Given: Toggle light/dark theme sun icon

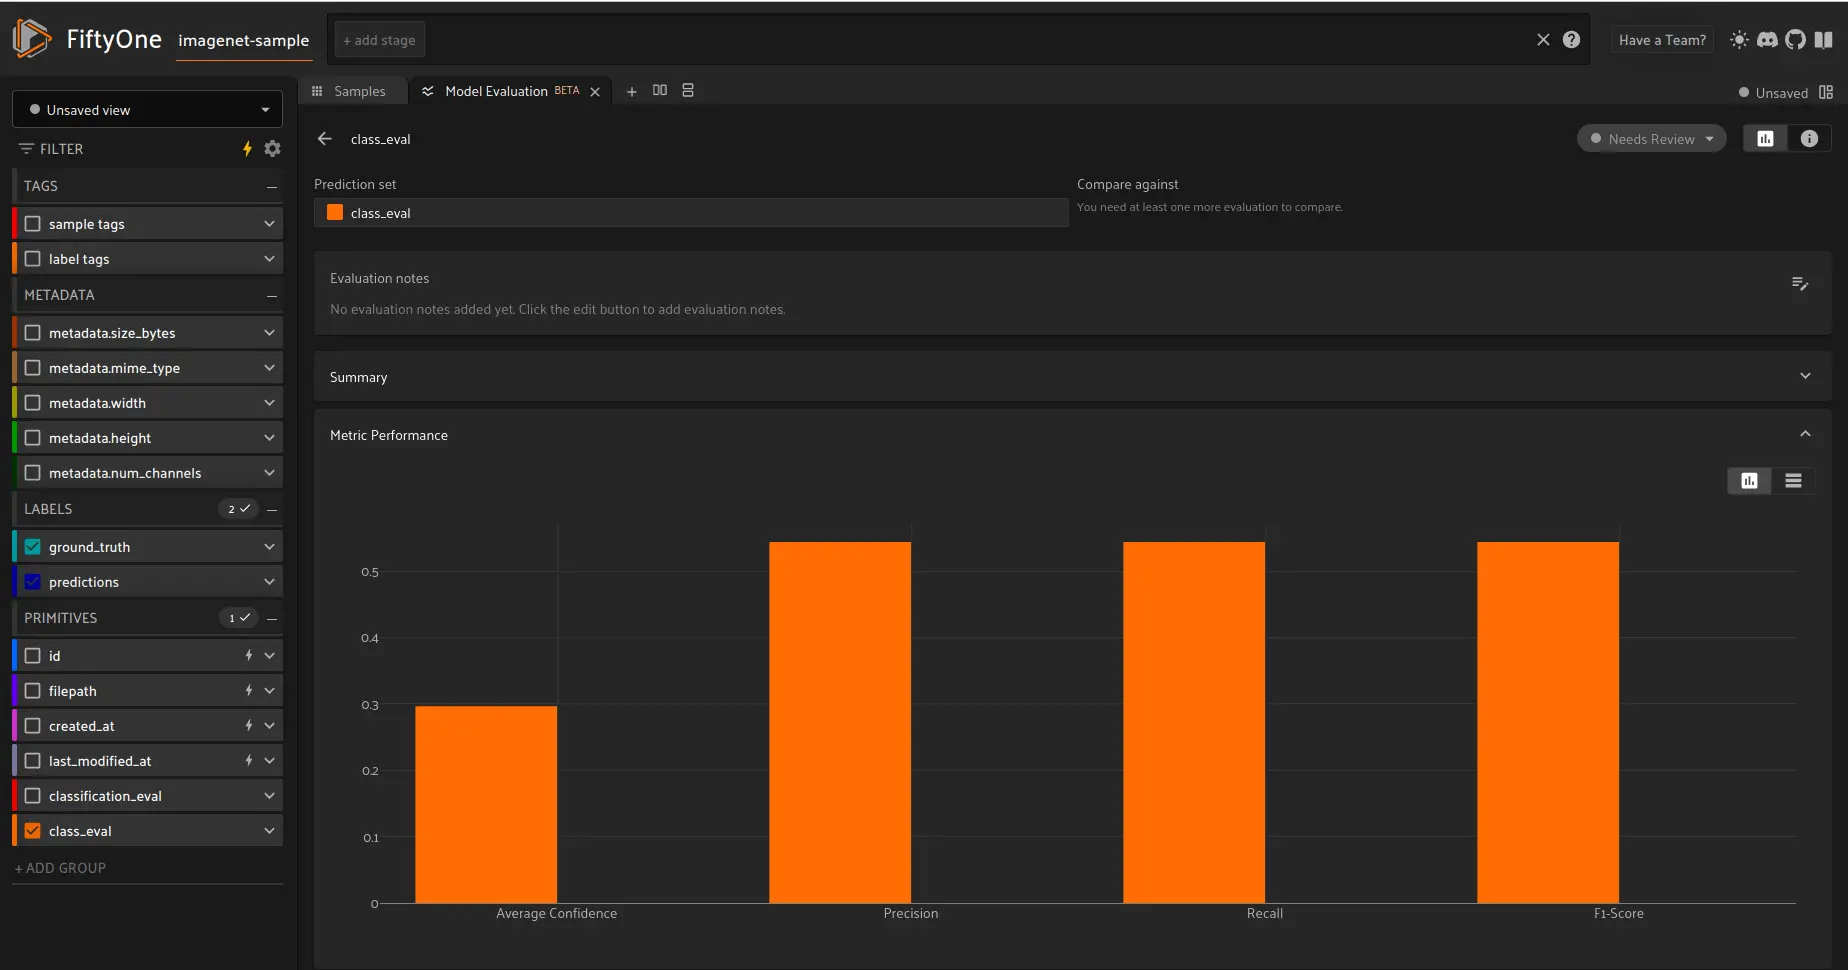Looking at the screenshot, I should [x=1739, y=40].
